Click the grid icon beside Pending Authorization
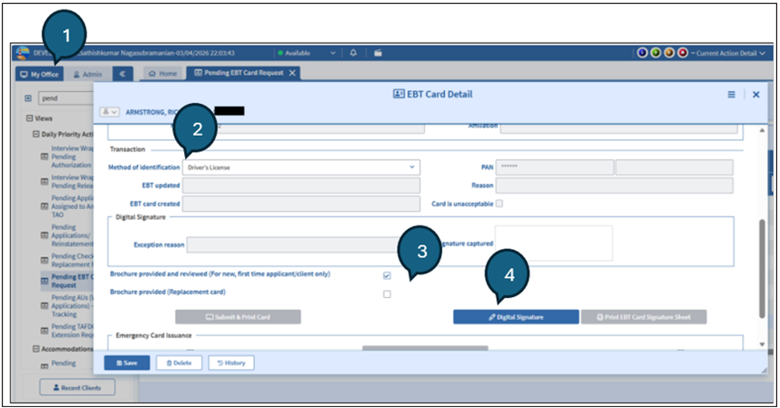The height and width of the screenshot is (408, 780). click(x=44, y=157)
